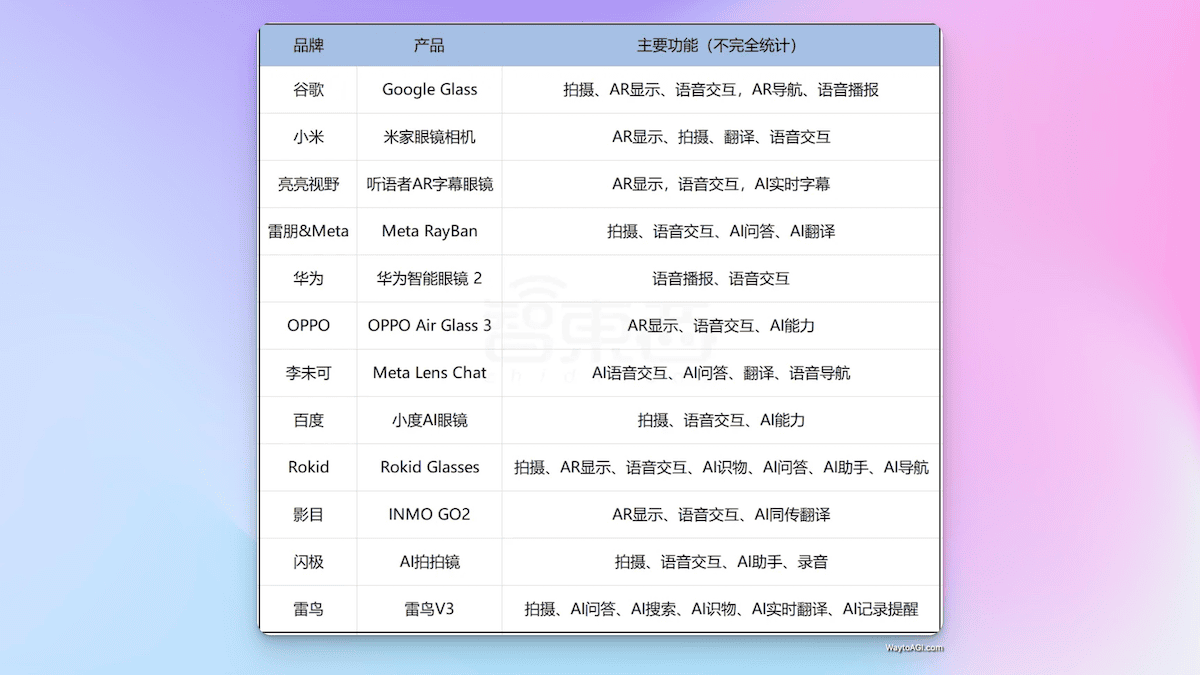Select 百度 features cell 拍摄、语音交互、AI能力
Viewport: 1200px width, 675px height.
[721, 420]
